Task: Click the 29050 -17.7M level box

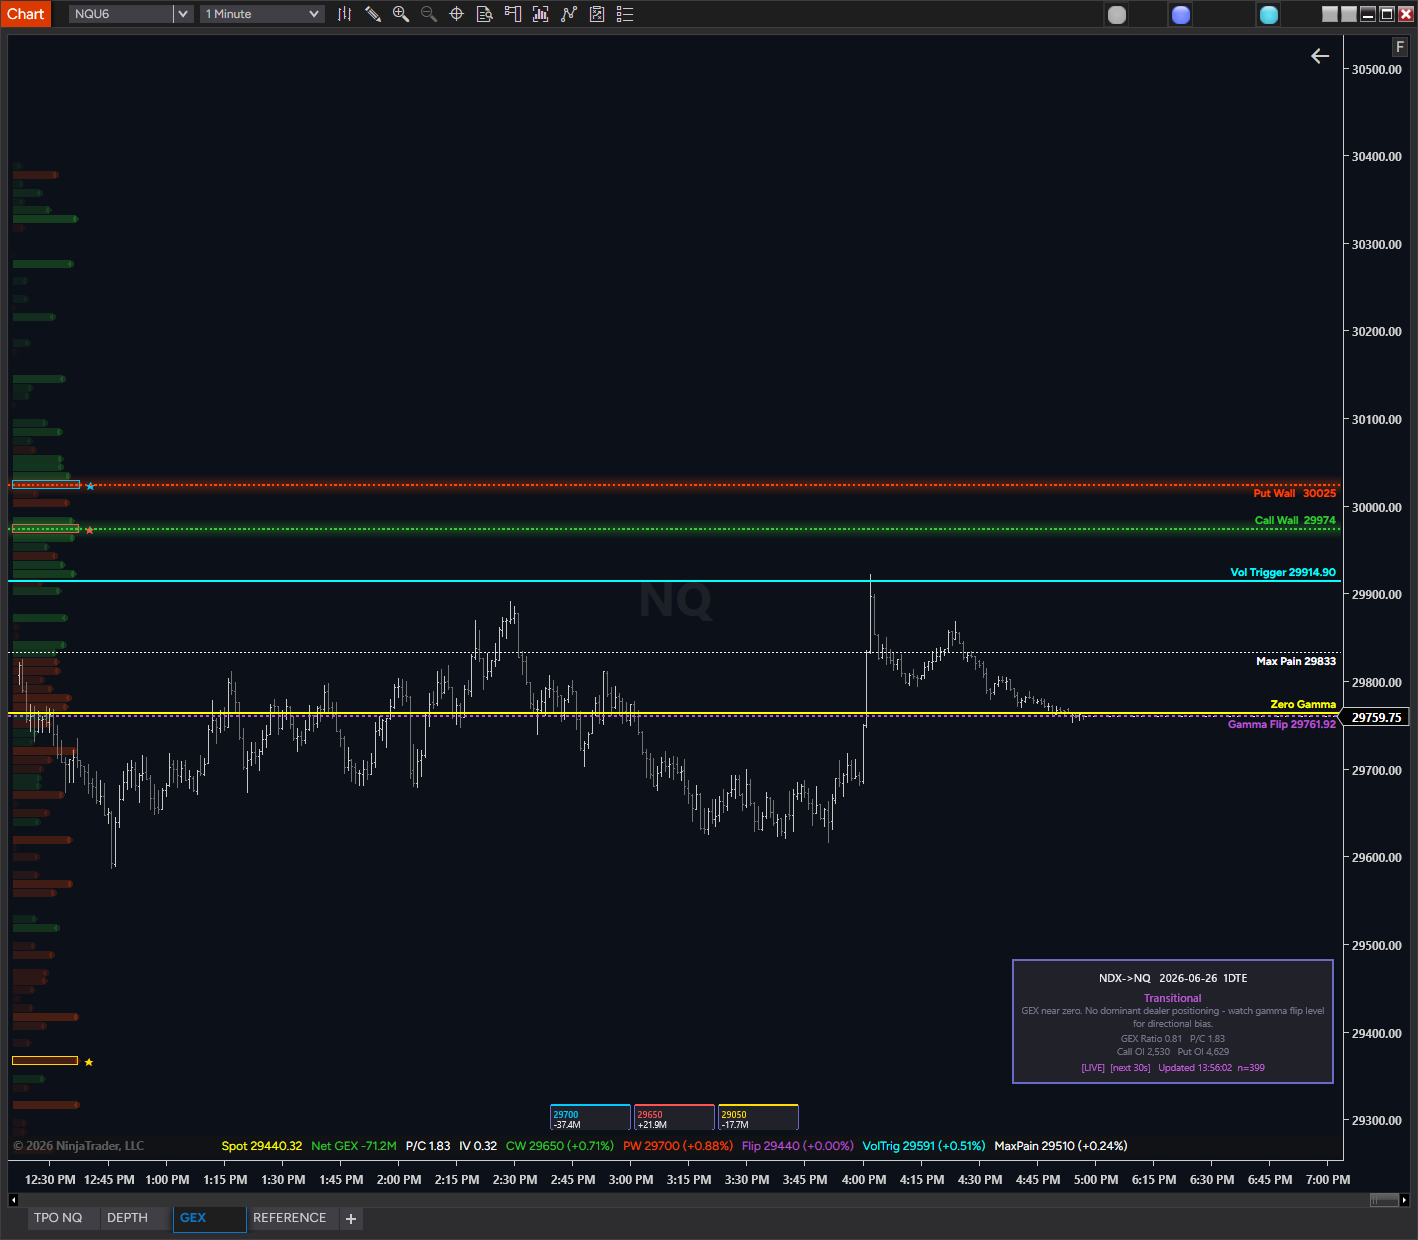Action: point(758,1118)
